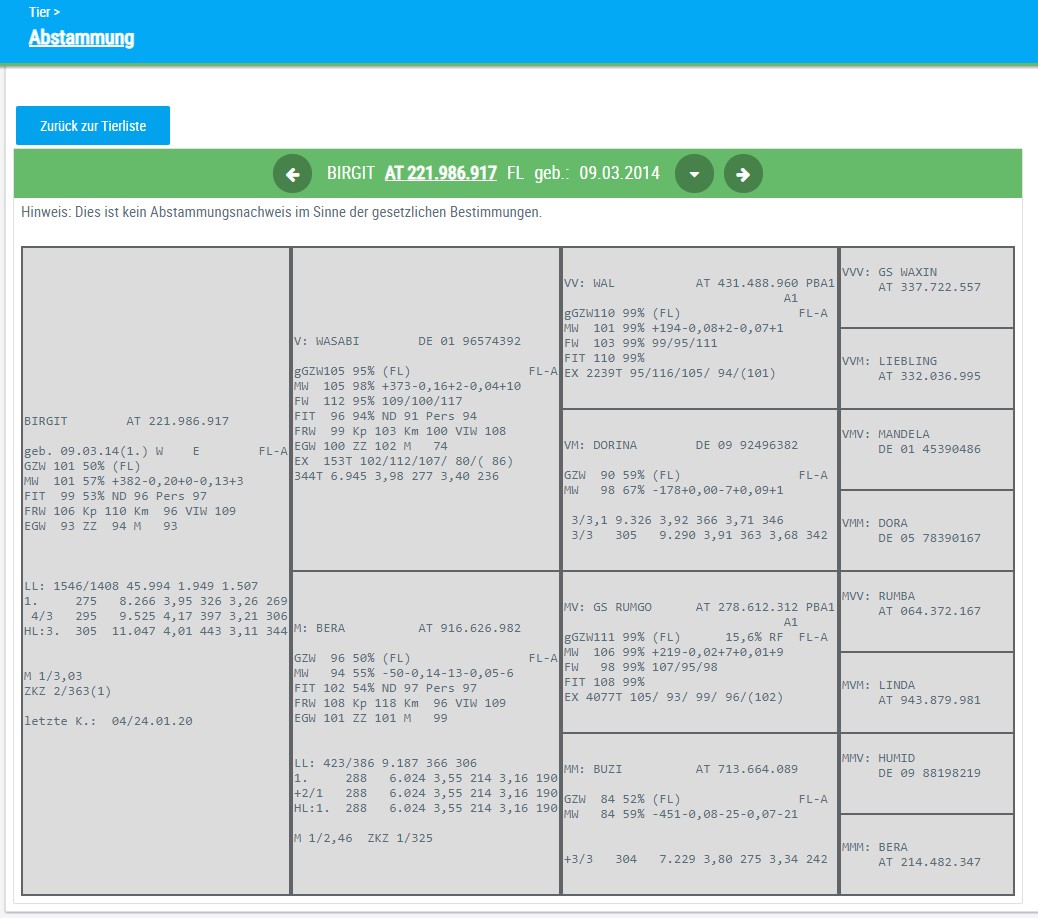Go to next animal with right arrow
This screenshot has height=918, width=1038.
click(743, 174)
